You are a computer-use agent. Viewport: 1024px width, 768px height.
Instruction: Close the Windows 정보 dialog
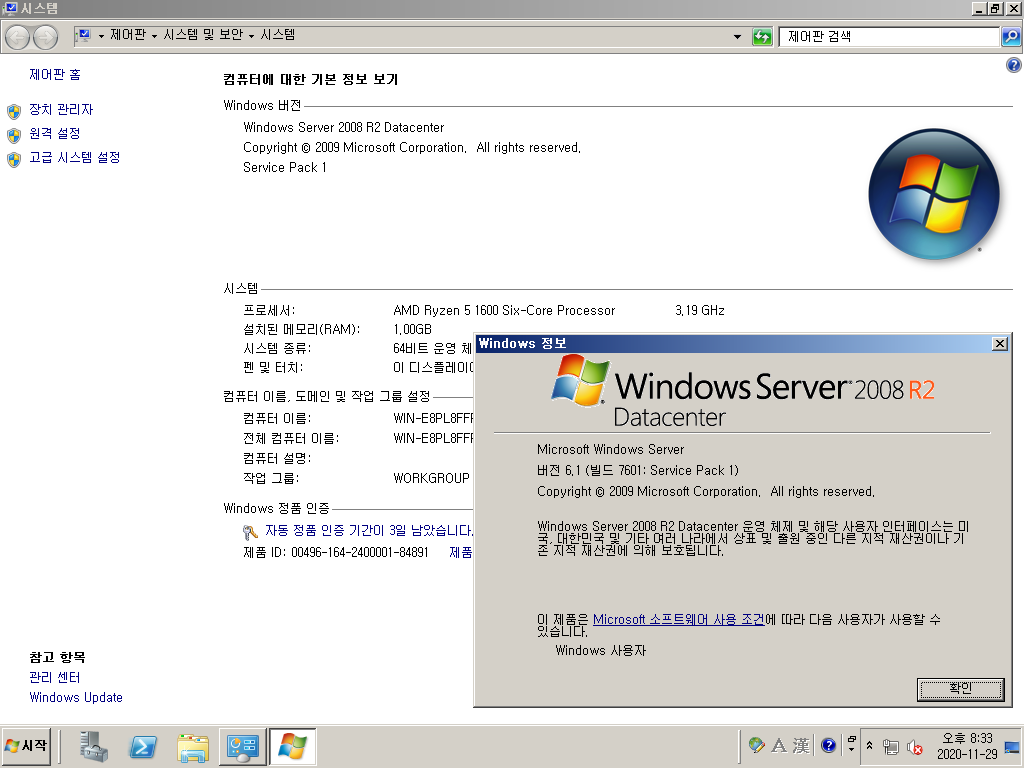(999, 344)
